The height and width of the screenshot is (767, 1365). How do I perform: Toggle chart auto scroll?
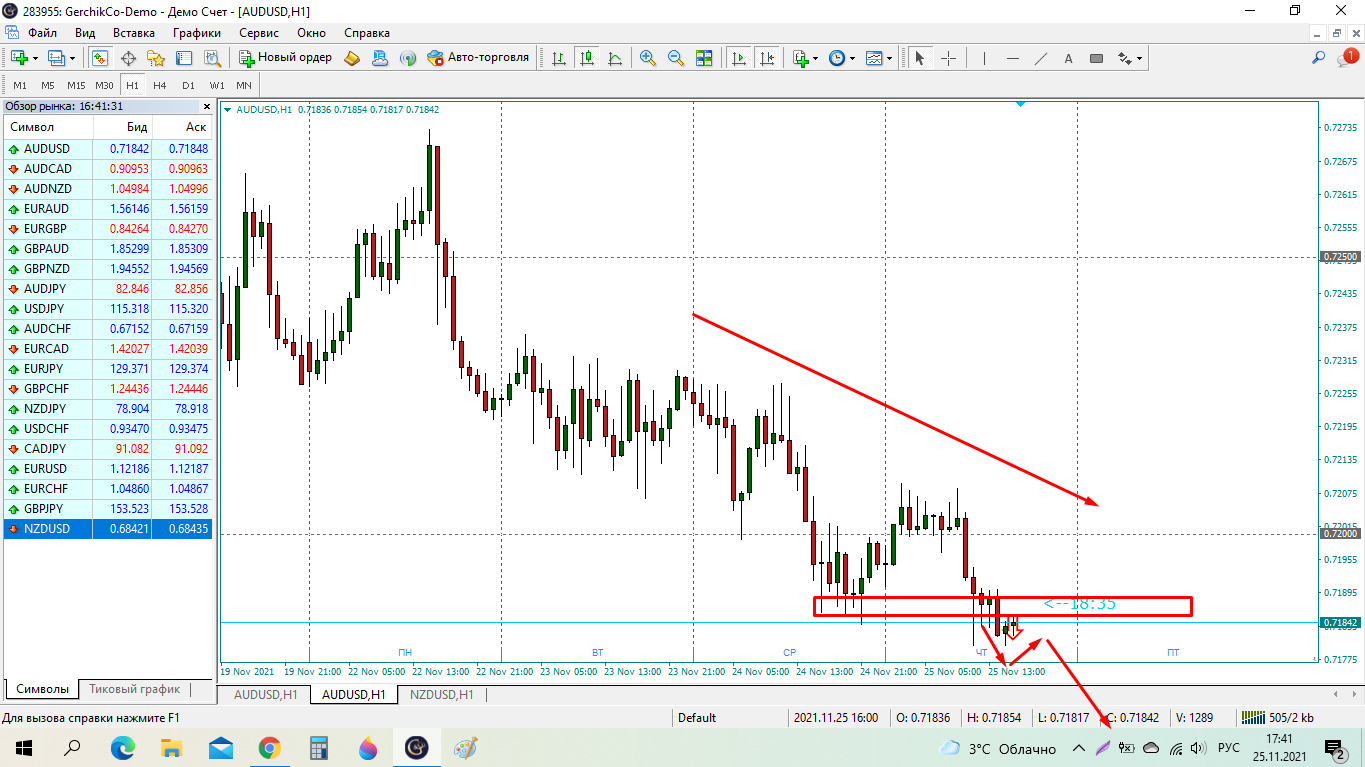(738, 58)
